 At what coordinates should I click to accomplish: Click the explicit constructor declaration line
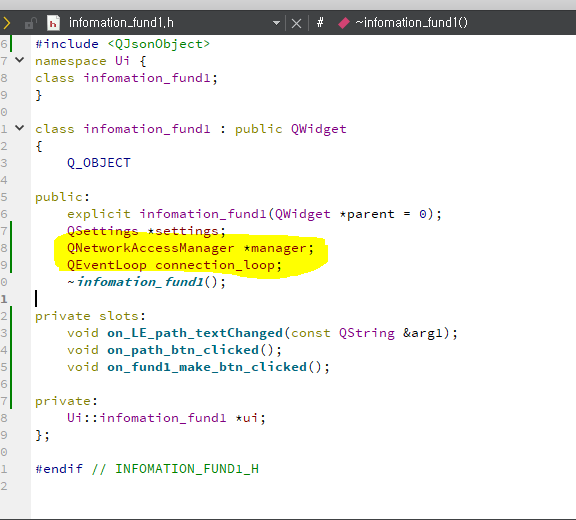(x=254, y=214)
